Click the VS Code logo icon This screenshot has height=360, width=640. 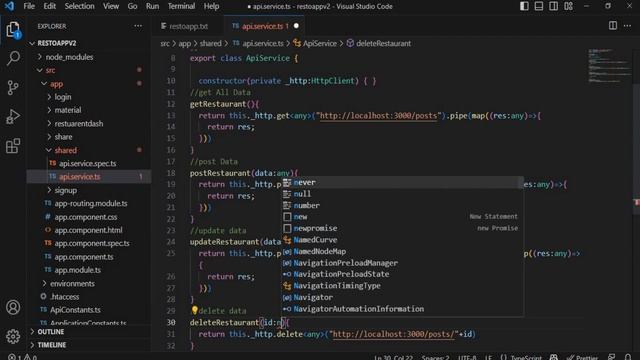click(x=9, y=6)
